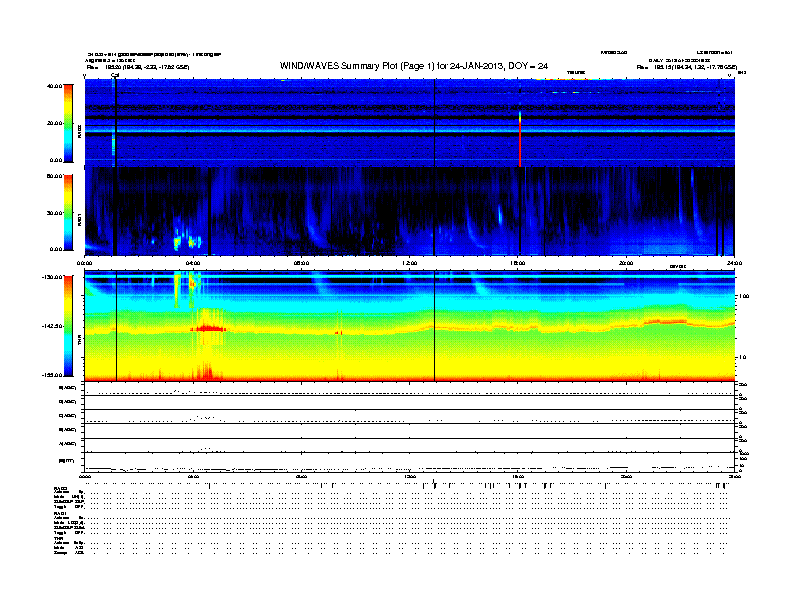Click the 04:00 tick label under RAD1 panel
This screenshot has height=612, width=792.
click(193, 263)
